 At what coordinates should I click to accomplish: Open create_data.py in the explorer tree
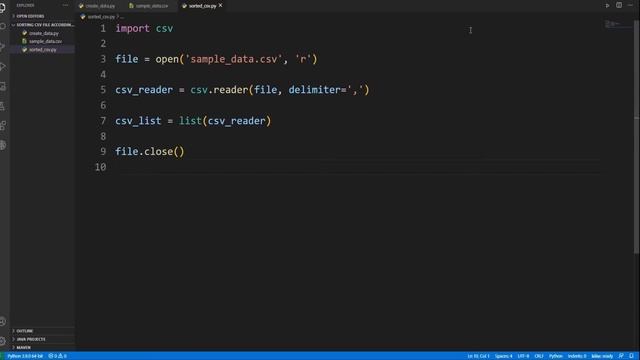(44, 33)
